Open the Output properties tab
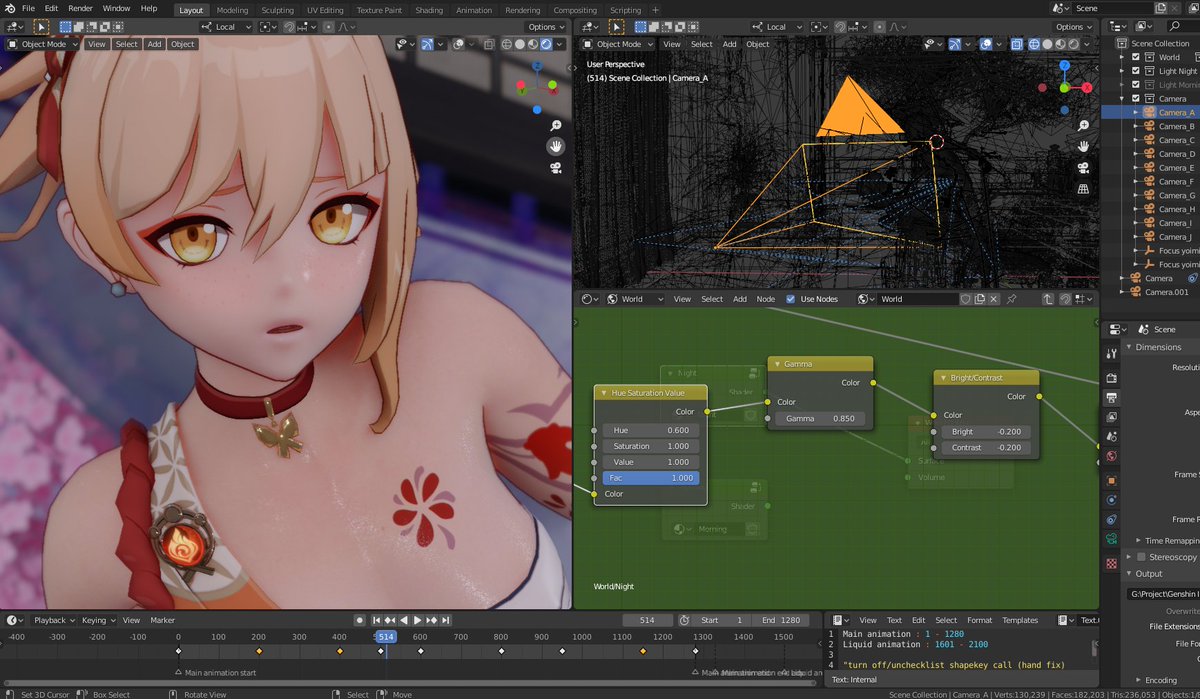 [x=1111, y=398]
